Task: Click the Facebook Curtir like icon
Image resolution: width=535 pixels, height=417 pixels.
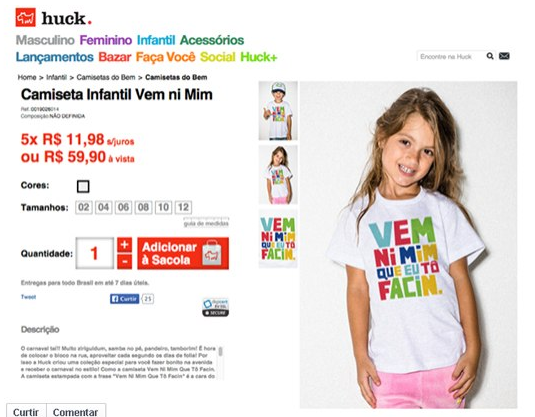Action: pyautogui.click(x=125, y=299)
